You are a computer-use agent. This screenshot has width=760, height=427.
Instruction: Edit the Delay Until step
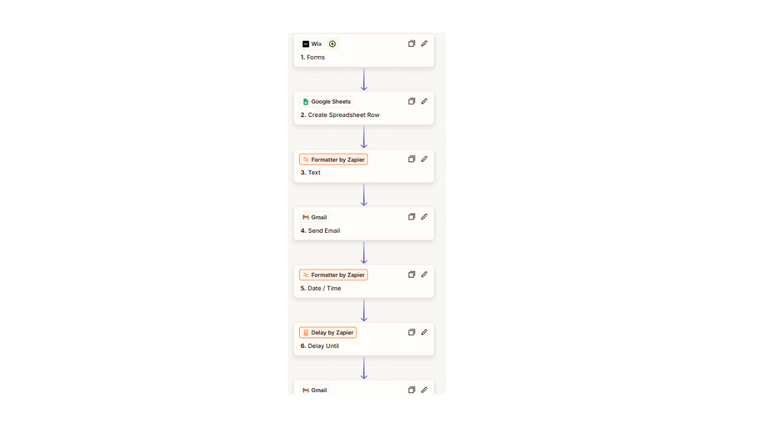424,332
